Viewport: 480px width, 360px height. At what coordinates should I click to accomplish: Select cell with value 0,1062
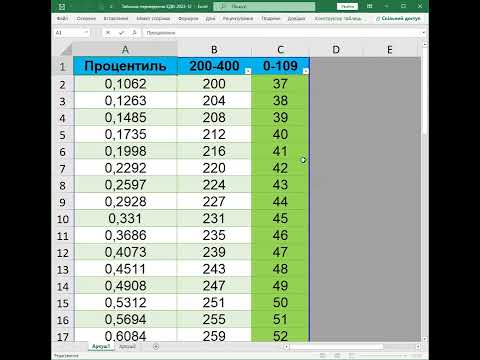125,84
